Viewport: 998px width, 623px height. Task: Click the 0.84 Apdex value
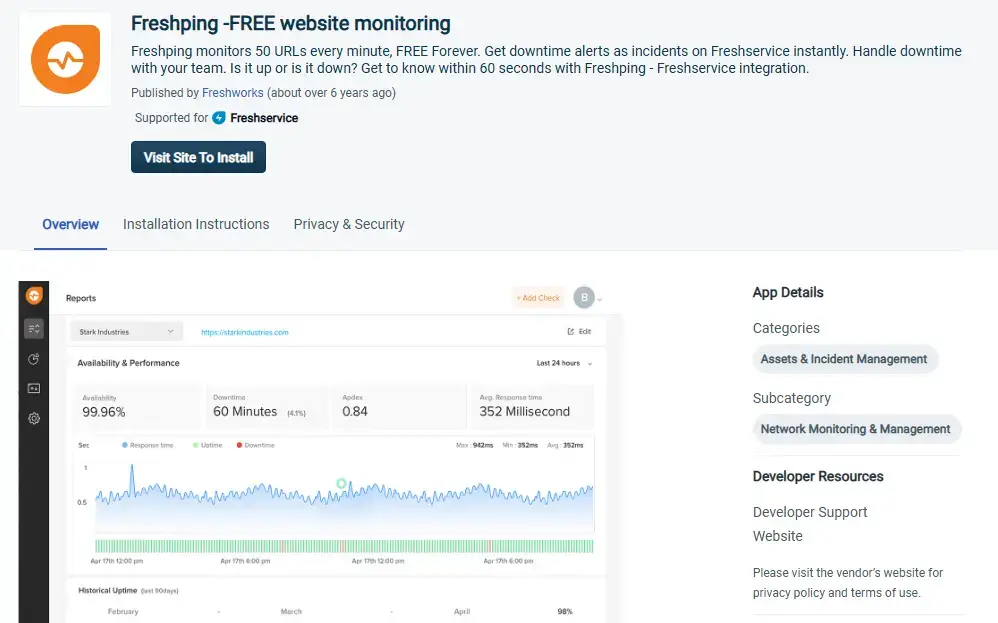355,412
